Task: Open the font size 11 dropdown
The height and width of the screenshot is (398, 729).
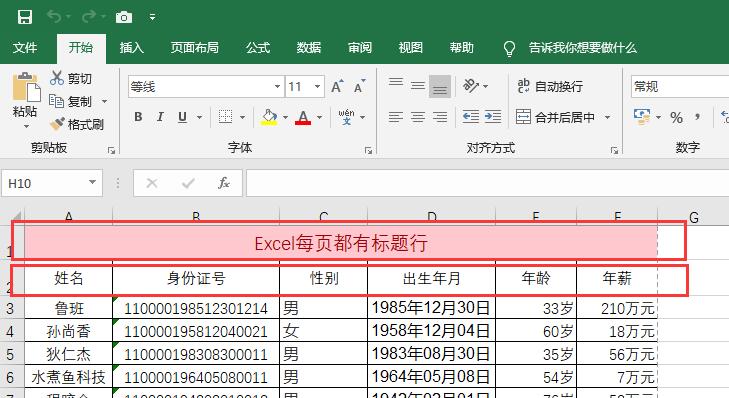Action: (x=318, y=86)
